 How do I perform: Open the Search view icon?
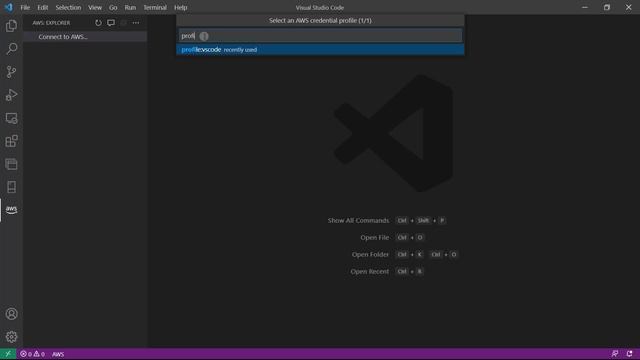[x=11, y=49]
